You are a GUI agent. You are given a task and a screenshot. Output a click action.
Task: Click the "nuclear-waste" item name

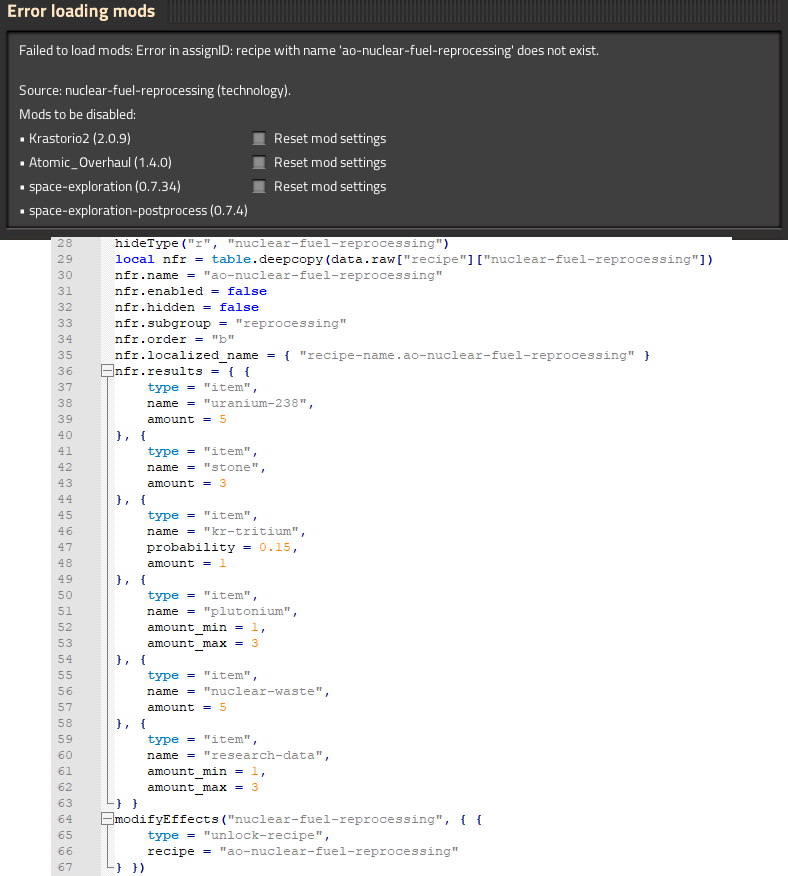point(263,691)
